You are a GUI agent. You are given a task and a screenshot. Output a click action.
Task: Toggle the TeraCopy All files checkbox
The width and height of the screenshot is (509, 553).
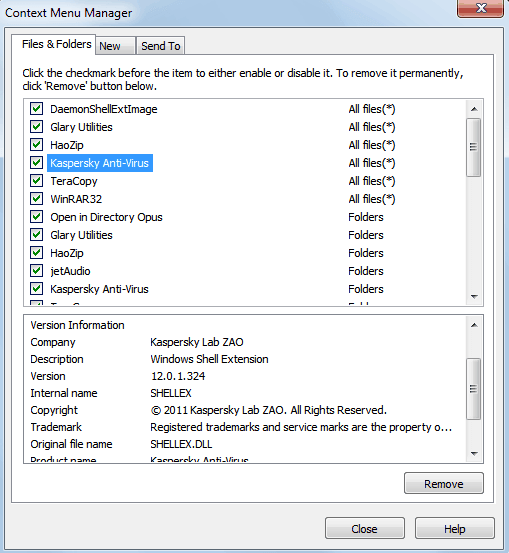(36, 181)
